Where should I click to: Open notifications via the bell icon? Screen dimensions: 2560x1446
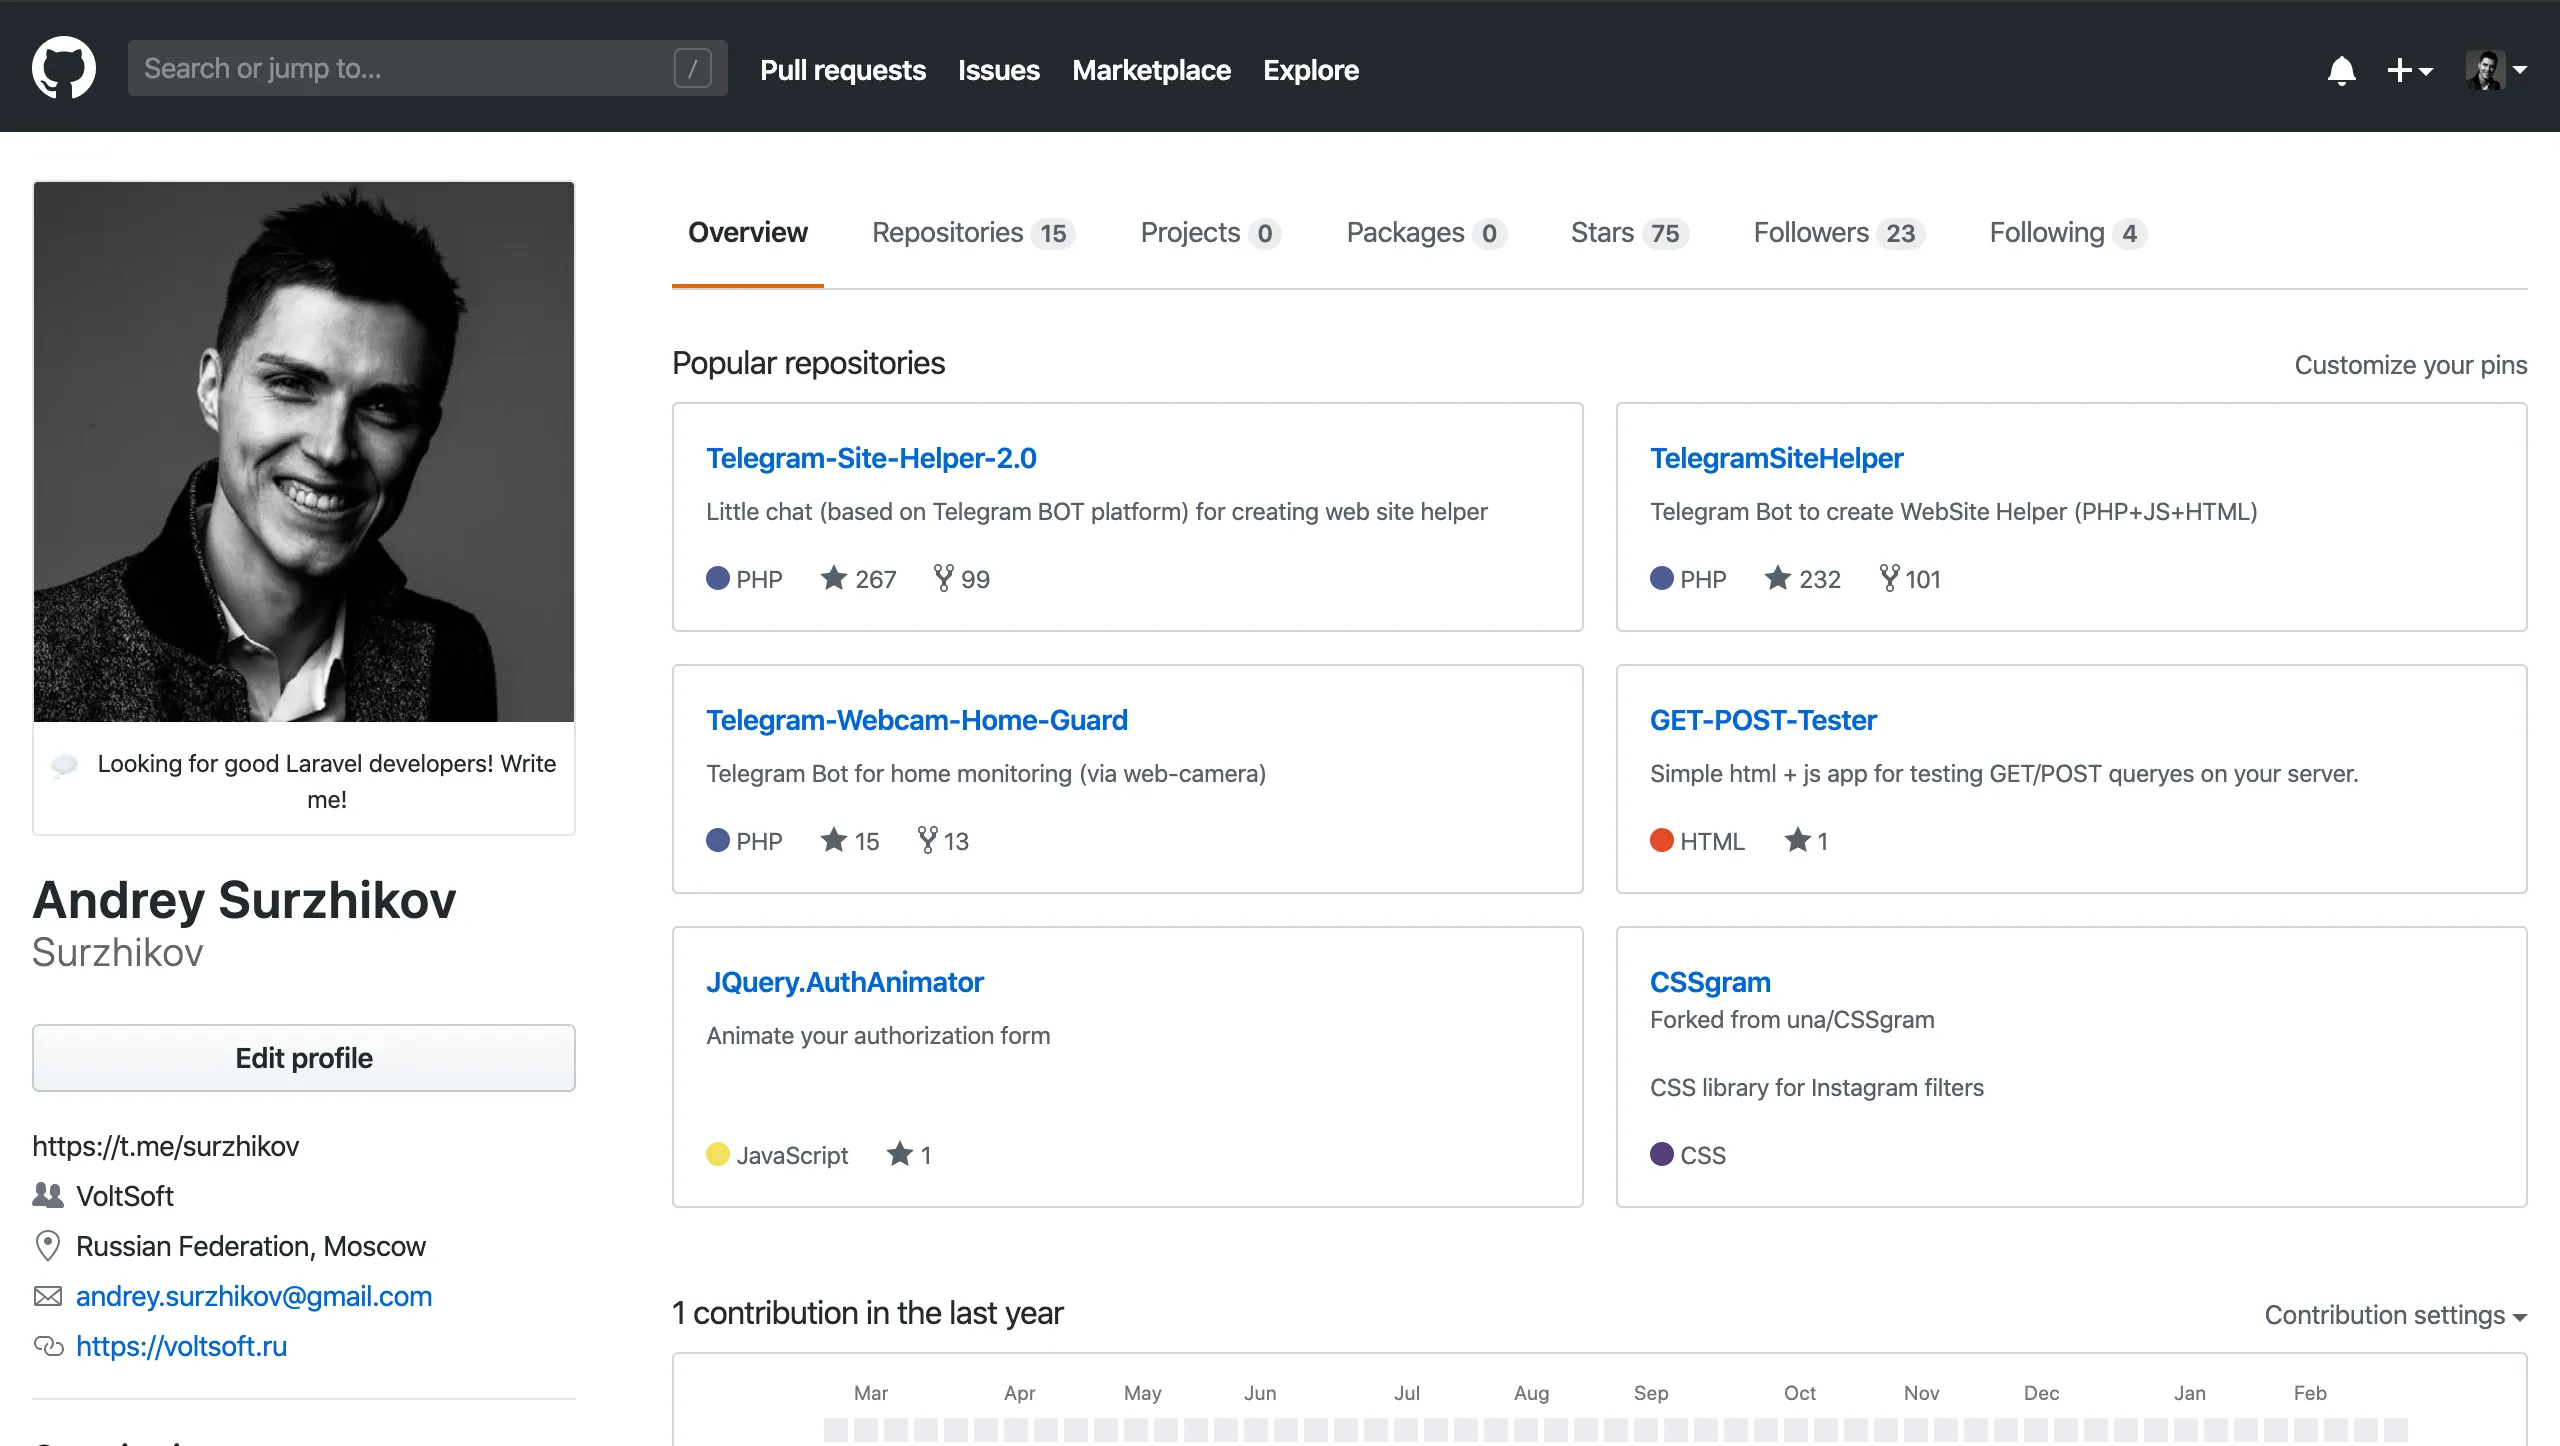(2342, 70)
